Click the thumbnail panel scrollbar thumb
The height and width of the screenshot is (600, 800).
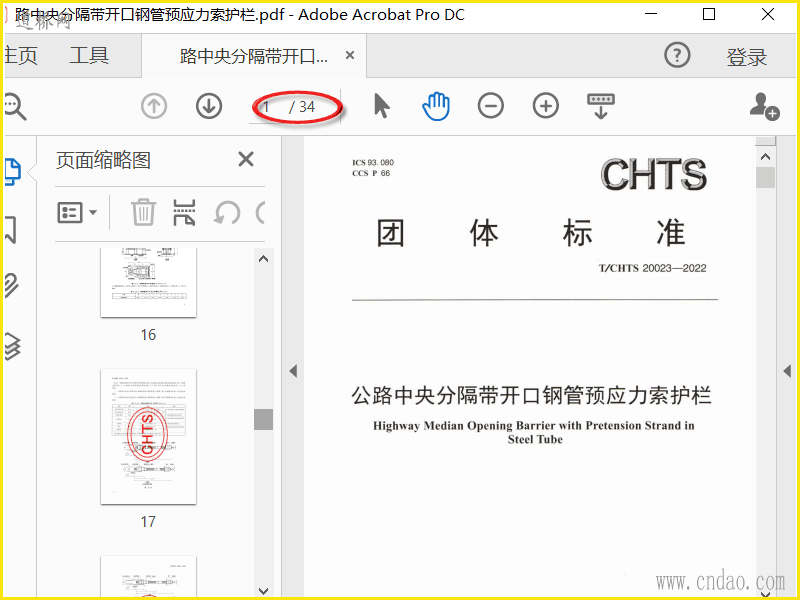[263, 419]
